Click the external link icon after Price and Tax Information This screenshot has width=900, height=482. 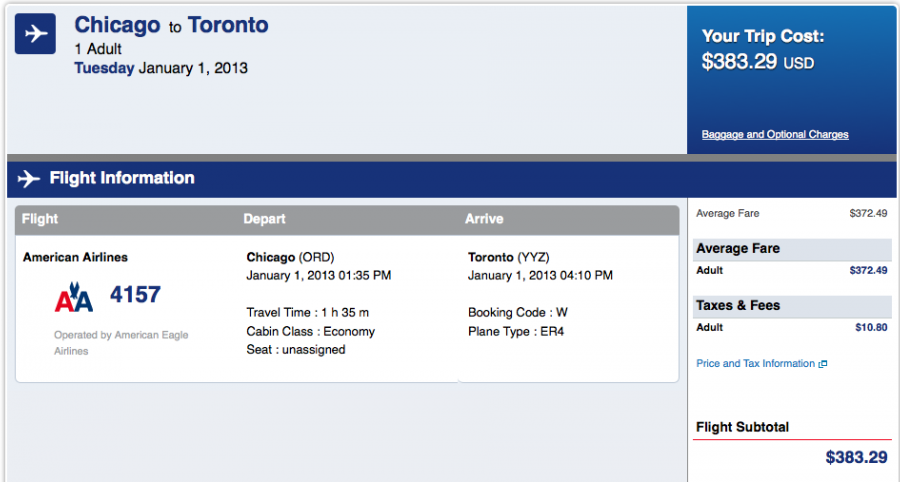click(x=823, y=364)
